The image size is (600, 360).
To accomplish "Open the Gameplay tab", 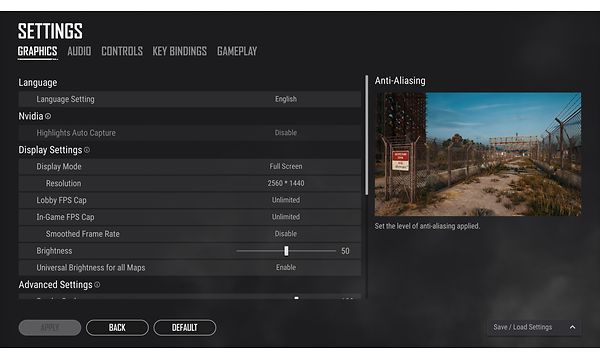I will [x=237, y=51].
